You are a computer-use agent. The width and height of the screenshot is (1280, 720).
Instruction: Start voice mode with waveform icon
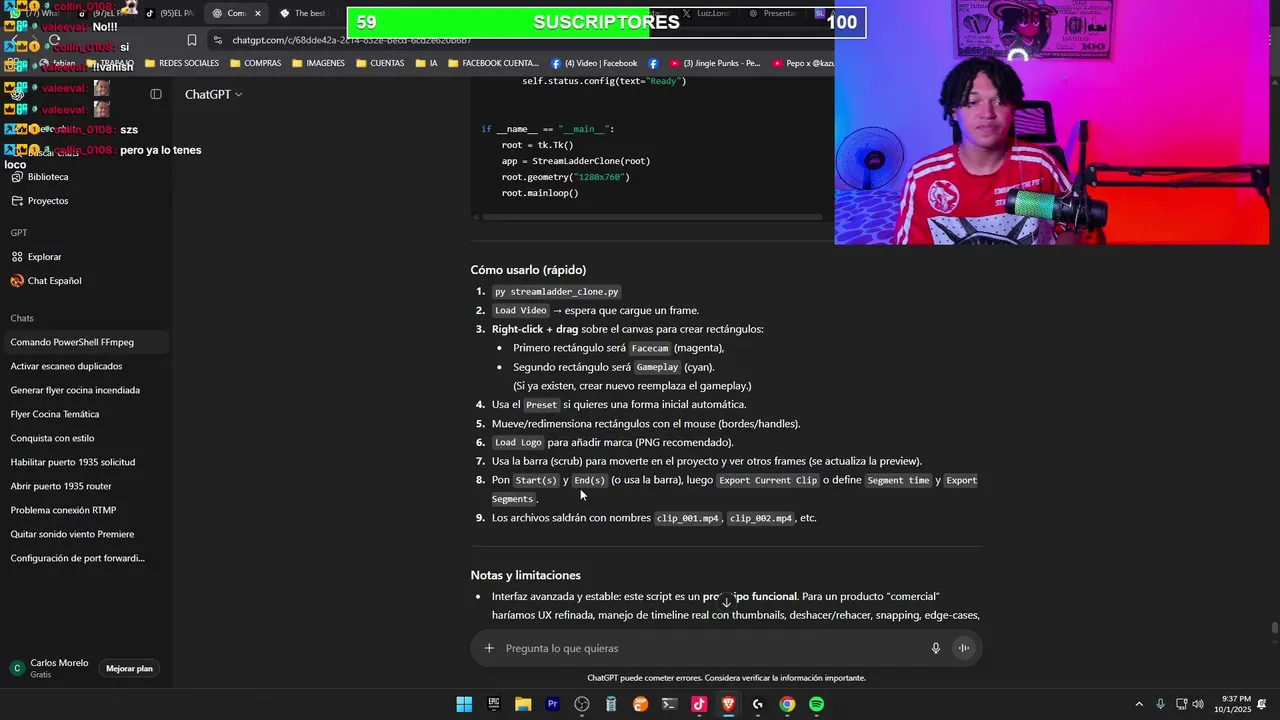964,648
